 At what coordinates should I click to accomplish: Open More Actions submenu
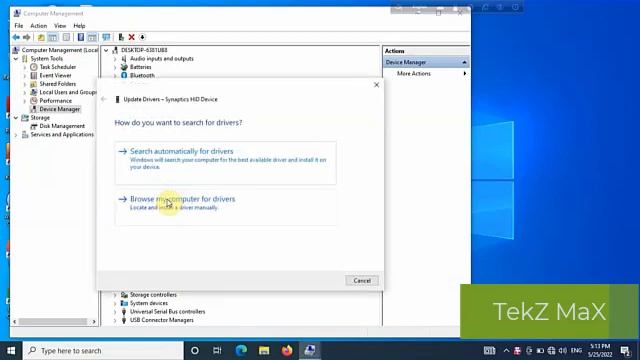click(413, 73)
